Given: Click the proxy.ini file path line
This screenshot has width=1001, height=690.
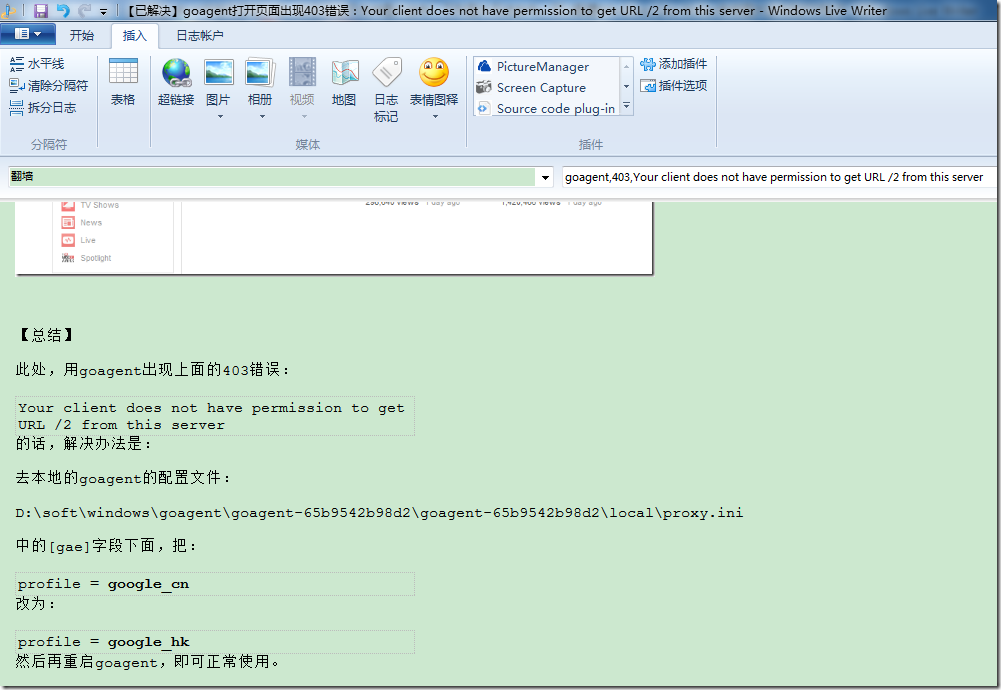Looking at the screenshot, I should click(x=379, y=513).
